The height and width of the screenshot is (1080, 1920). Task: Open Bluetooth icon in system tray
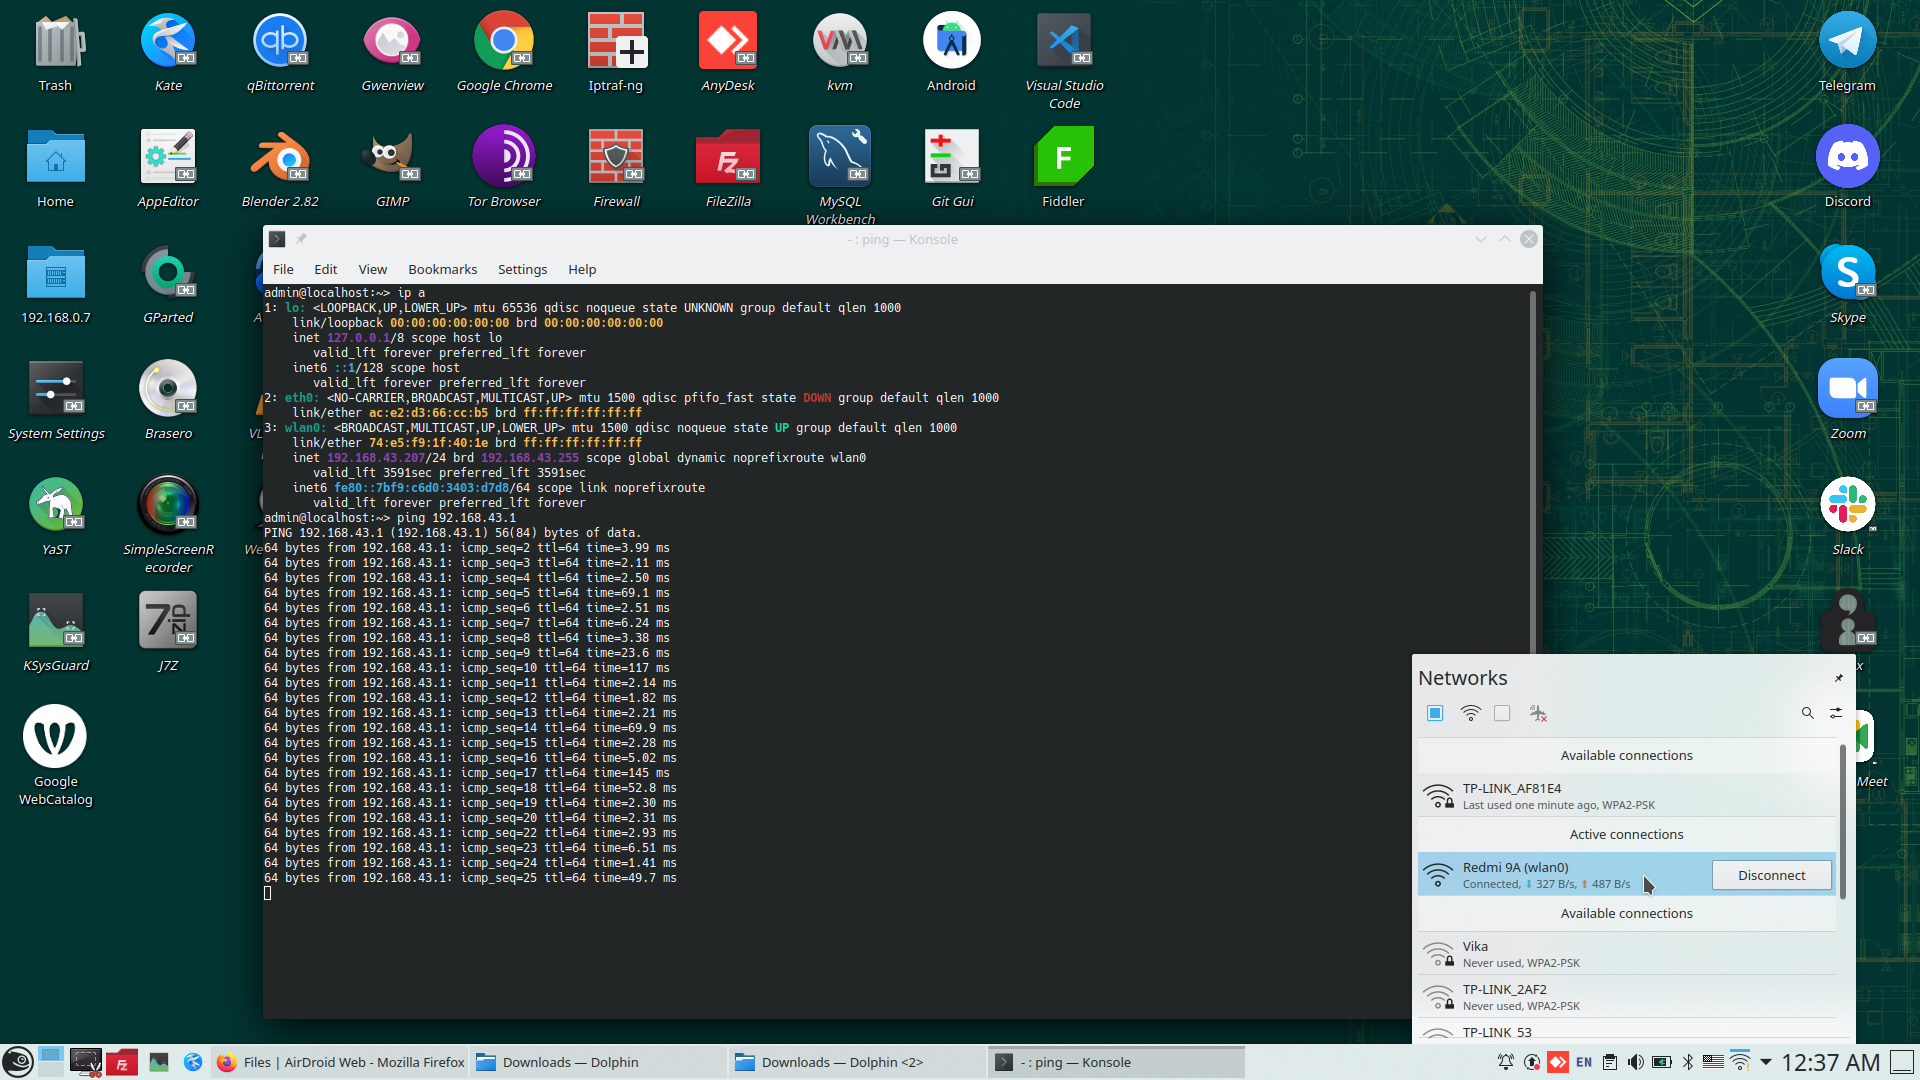point(1688,1062)
